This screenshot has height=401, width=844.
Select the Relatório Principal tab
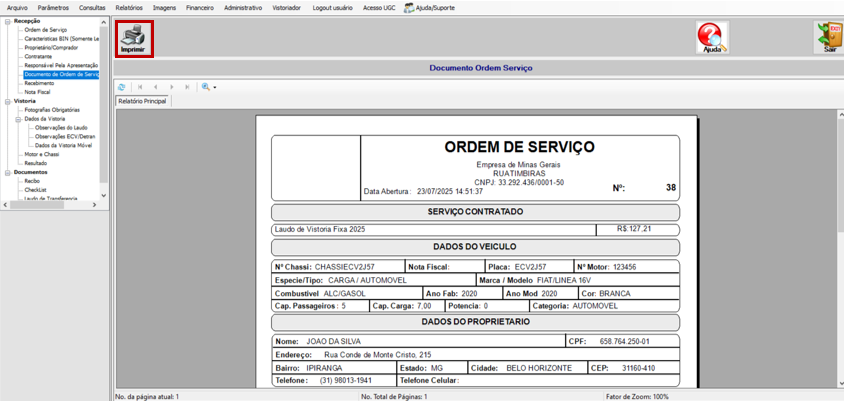pos(143,101)
